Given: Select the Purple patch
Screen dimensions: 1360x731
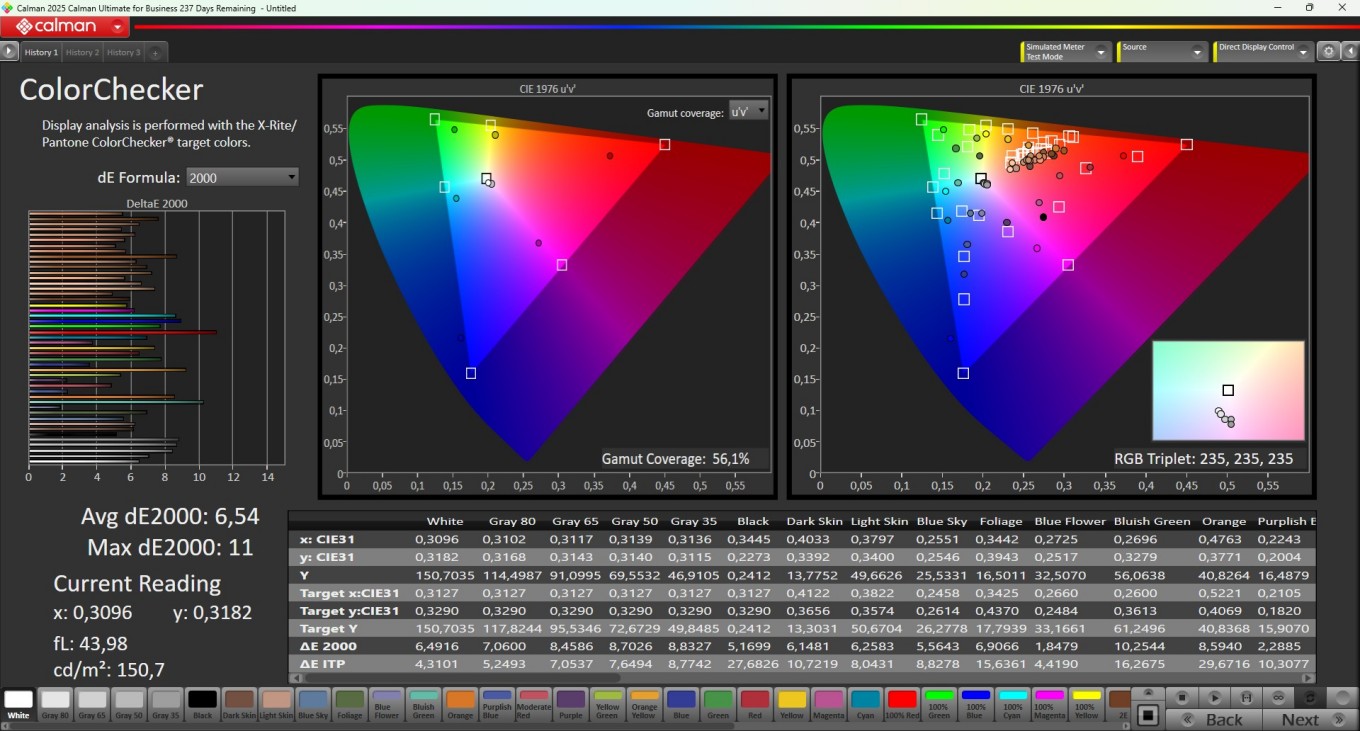Looking at the screenshot, I should coord(571,704).
